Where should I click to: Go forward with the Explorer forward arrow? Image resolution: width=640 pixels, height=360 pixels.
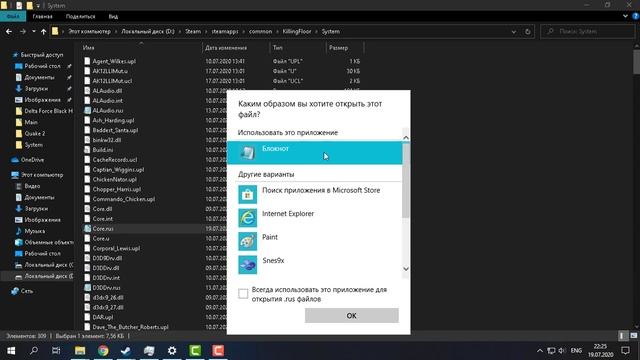[x=23, y=31]
